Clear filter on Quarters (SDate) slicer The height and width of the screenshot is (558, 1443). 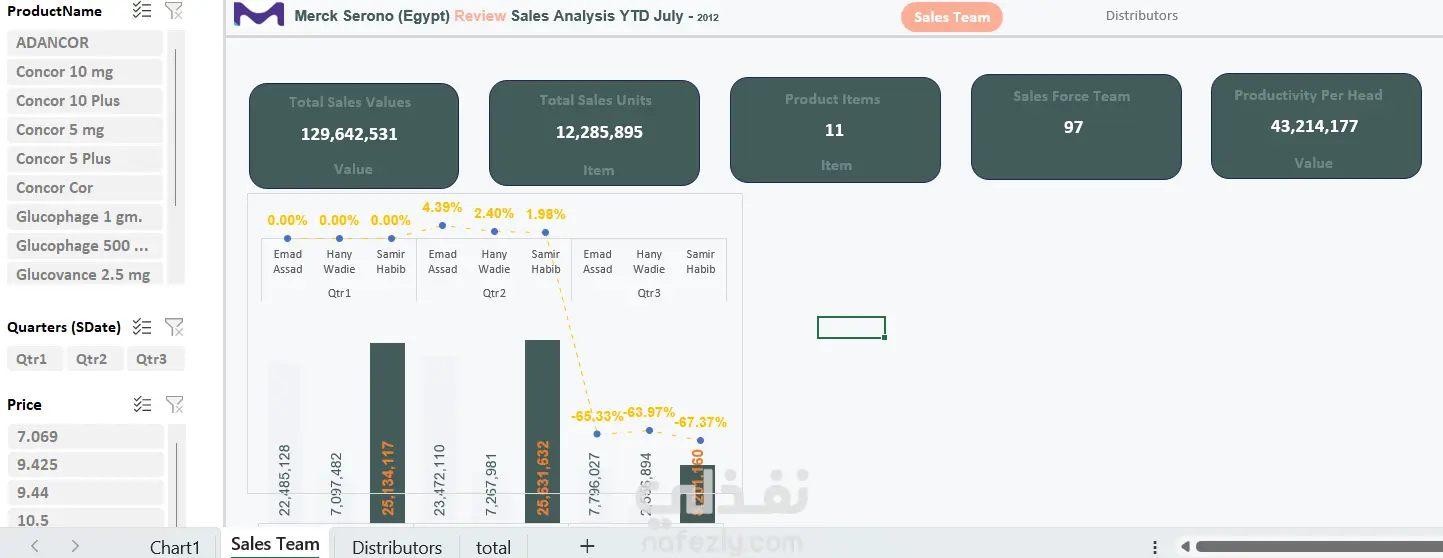174,327
